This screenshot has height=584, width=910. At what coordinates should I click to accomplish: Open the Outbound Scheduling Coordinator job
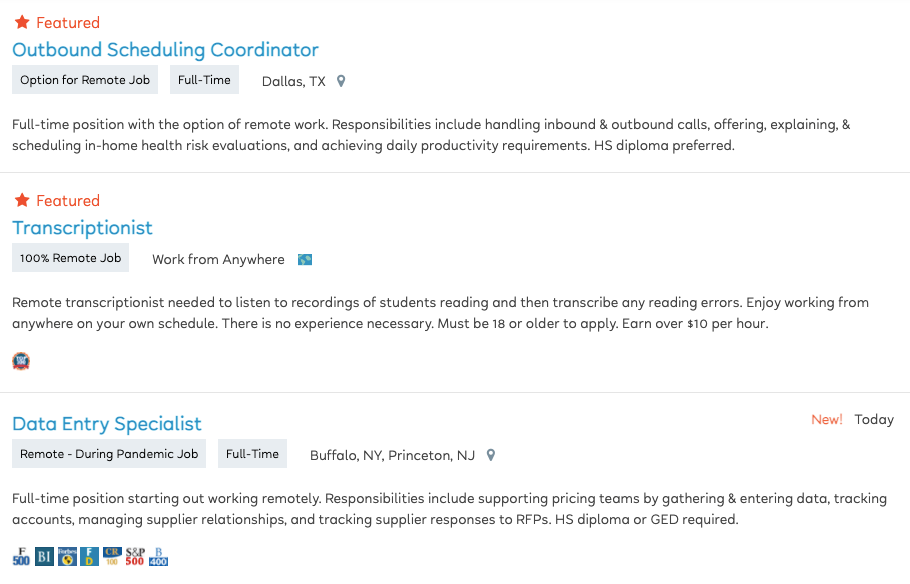[165, 50]
